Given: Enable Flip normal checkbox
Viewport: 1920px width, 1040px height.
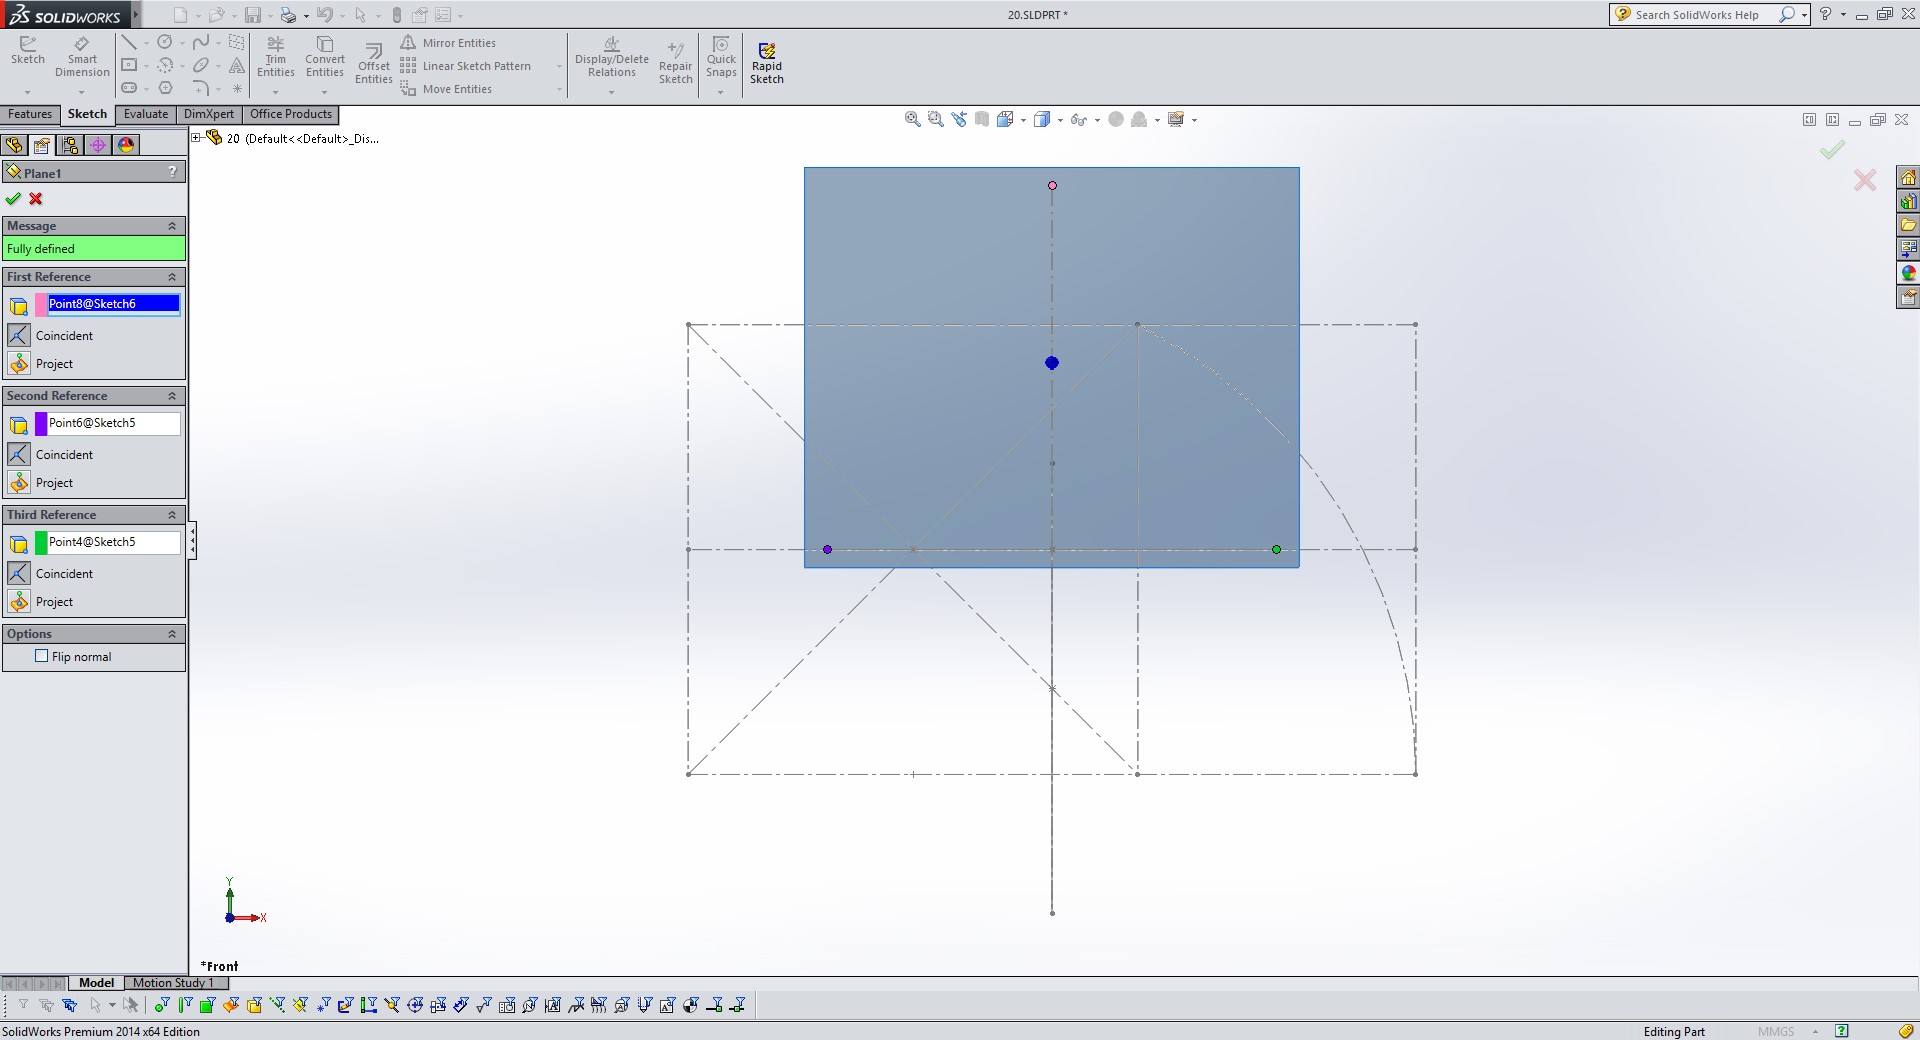Looking at the screenshot, I should pyautogui.click(x=42, y=656).
